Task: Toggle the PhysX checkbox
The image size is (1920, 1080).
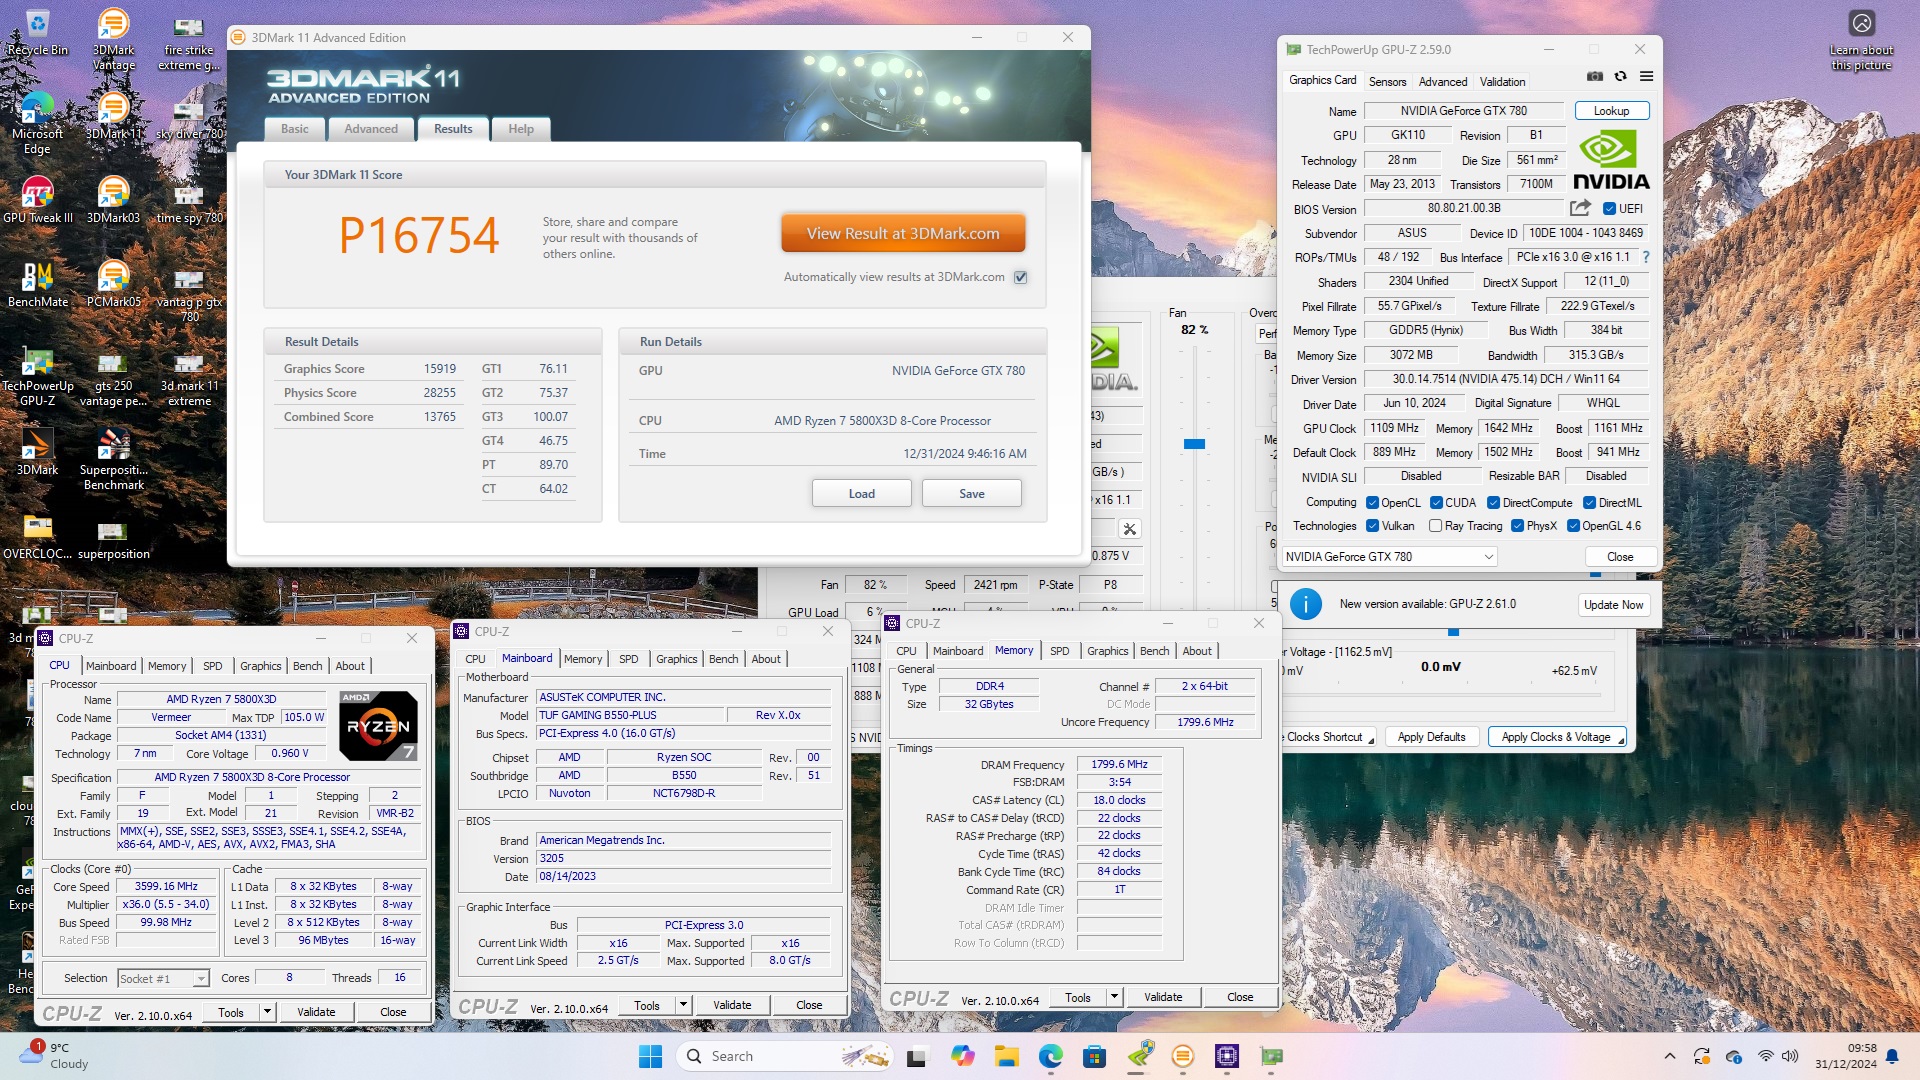Action: (x=1517, y=526)
